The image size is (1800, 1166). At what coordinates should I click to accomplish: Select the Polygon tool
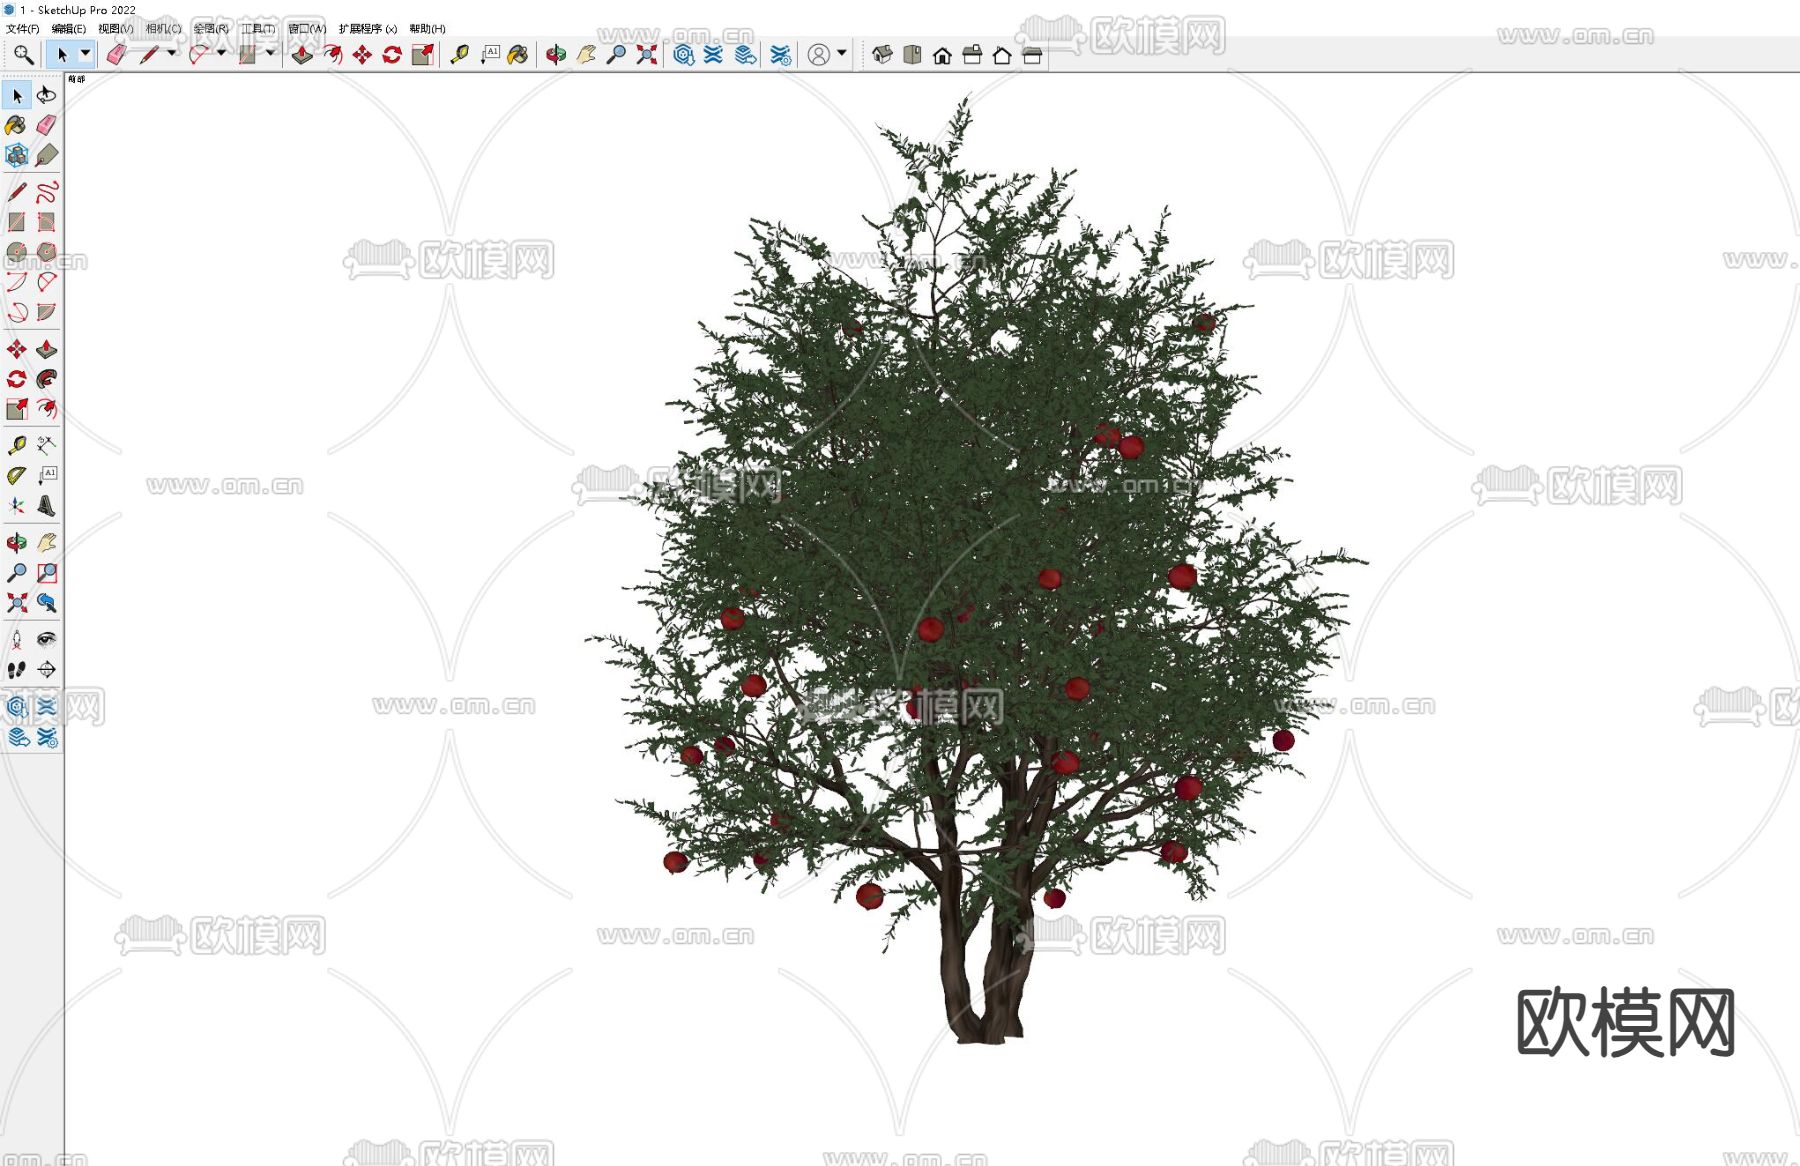(x=47, y=251)
